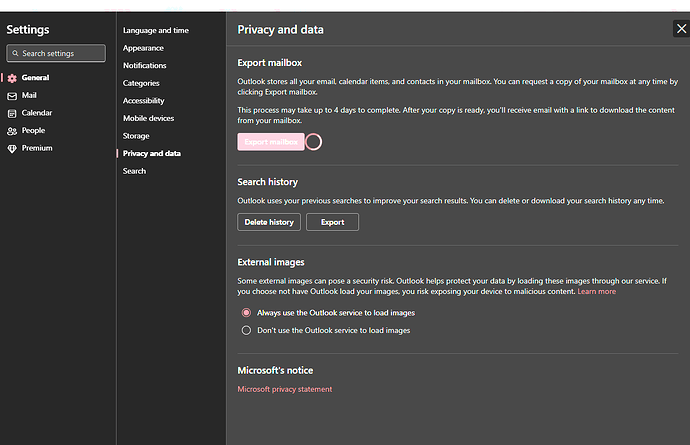Click the Mail envelope icon
The height and width of the screenshot is (445, 690).
click(12, 96)
